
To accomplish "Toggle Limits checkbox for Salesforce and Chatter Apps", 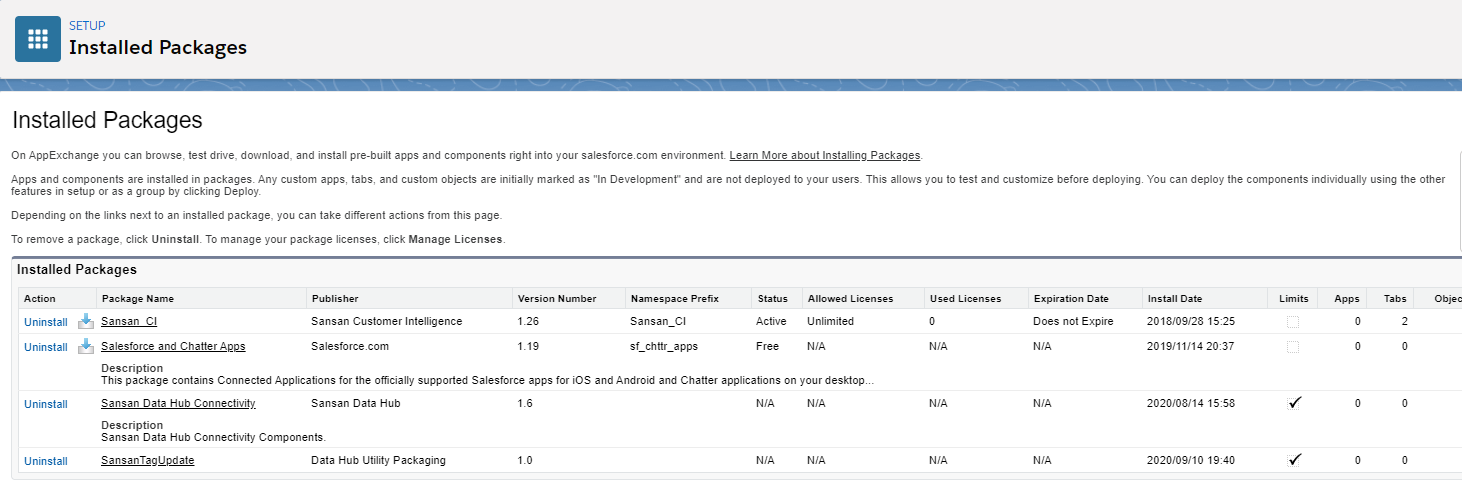I will click(x=1293, y=347).
